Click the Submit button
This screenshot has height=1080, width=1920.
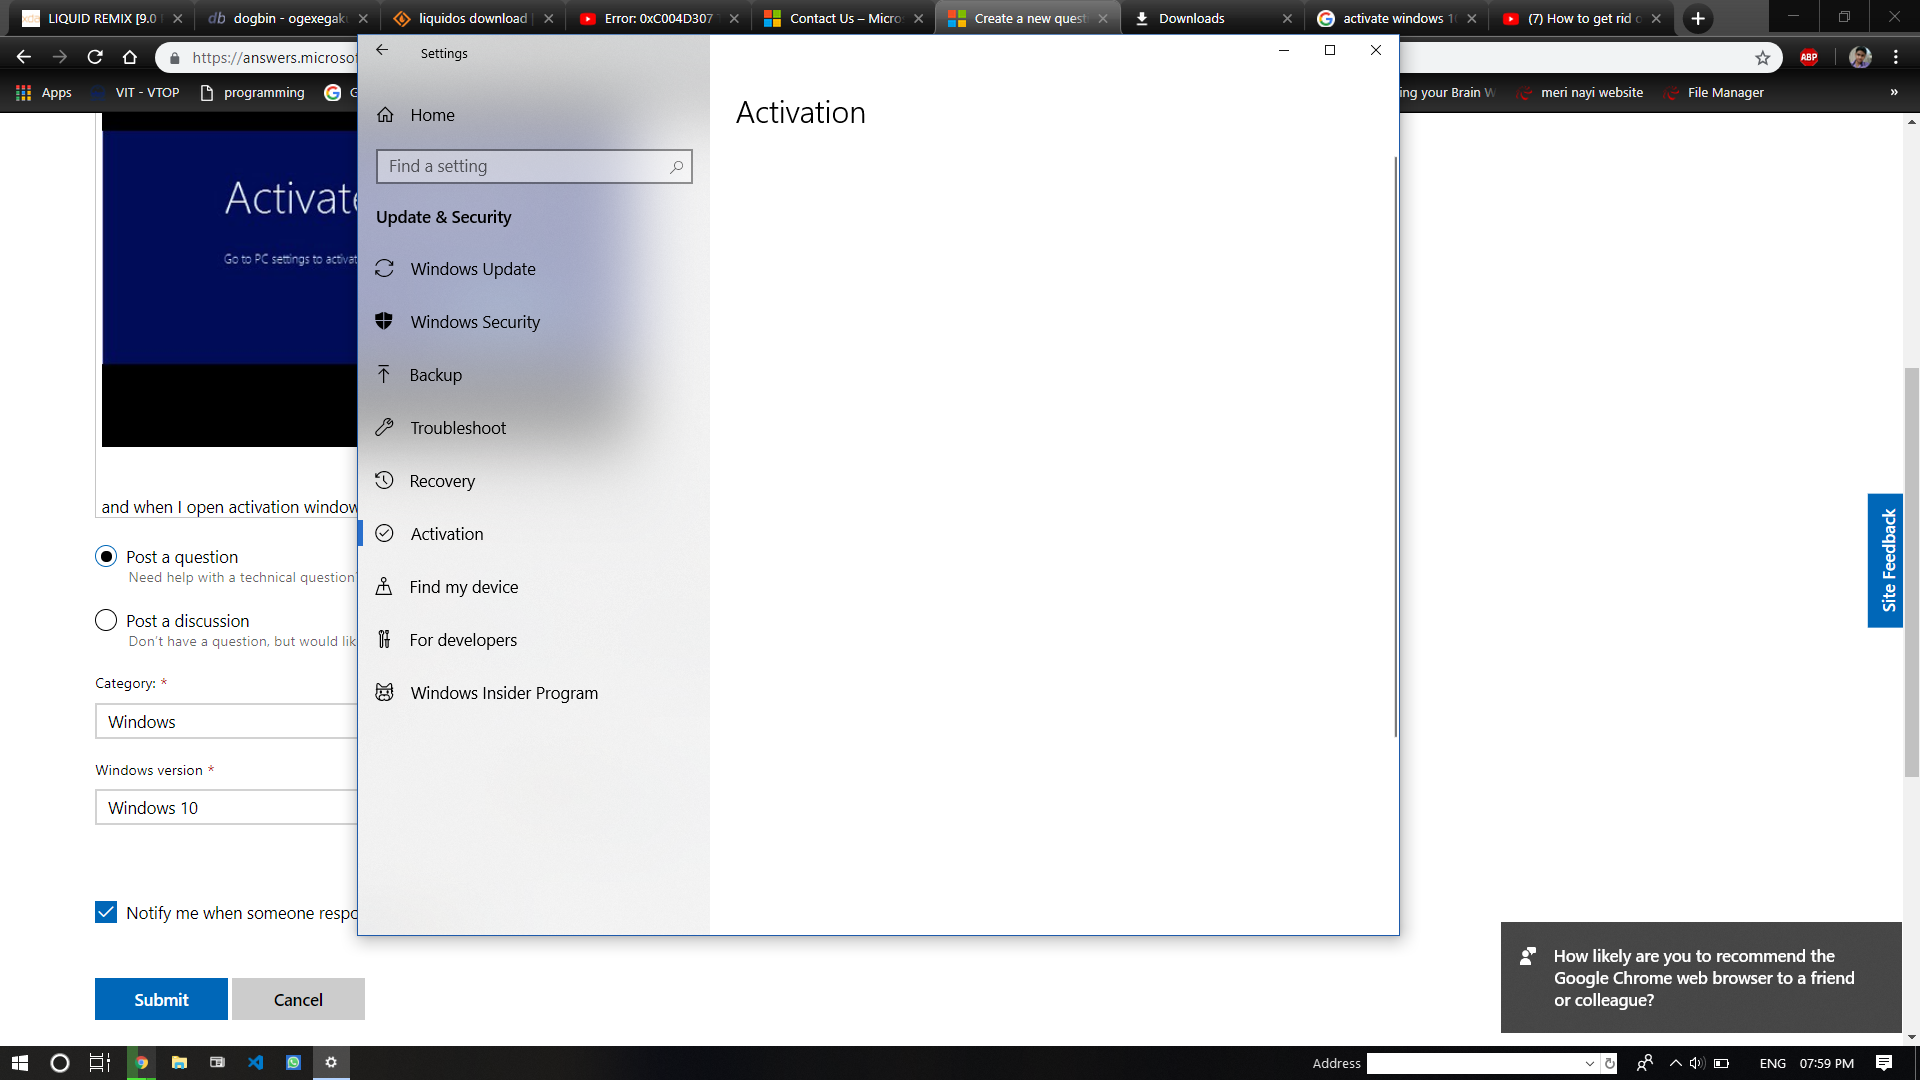coord(161,999)
